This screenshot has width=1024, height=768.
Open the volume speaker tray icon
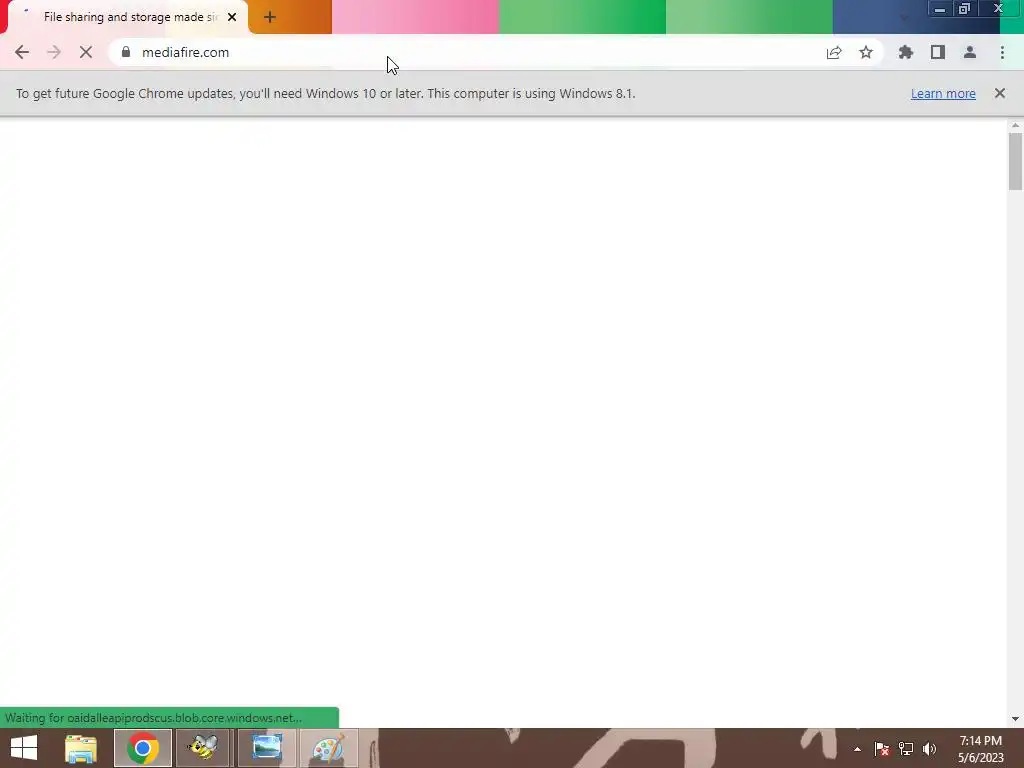(x=929, y=749)
